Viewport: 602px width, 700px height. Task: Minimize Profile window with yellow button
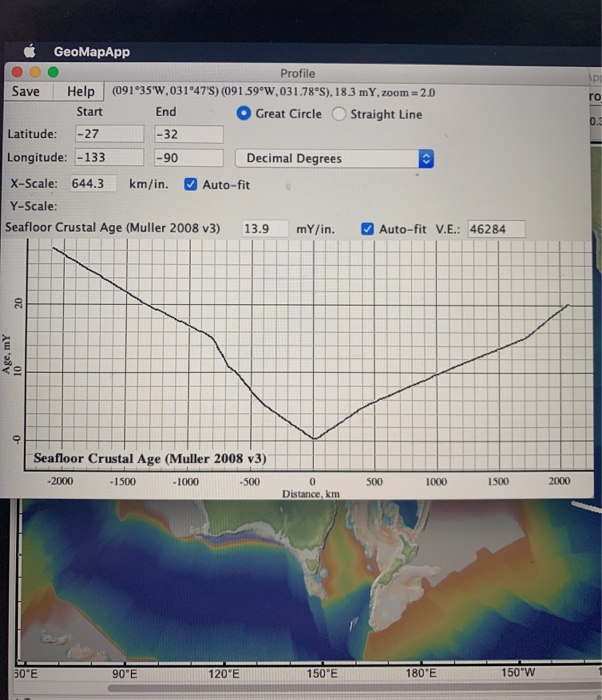35,72
